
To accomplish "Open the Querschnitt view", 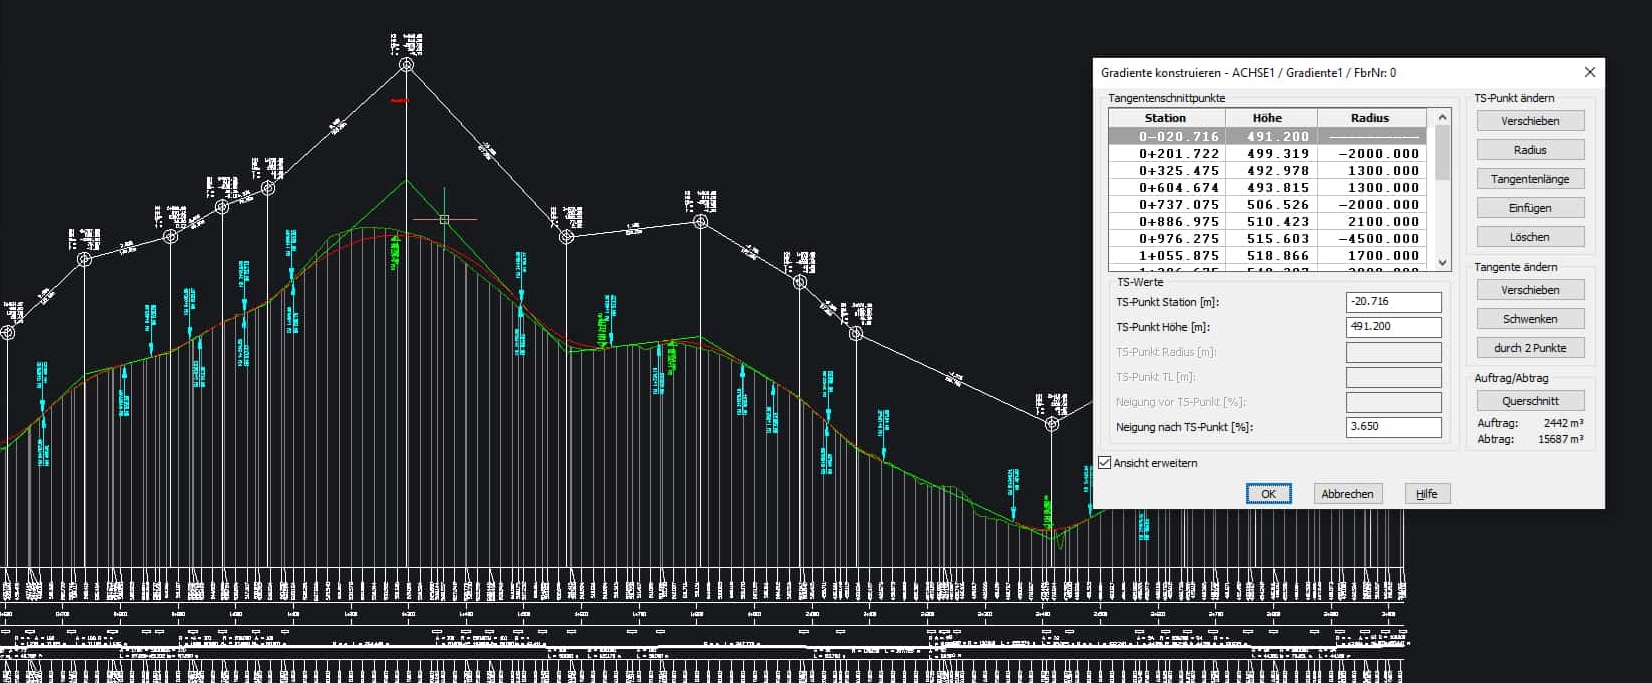I will pos(1530,401).
